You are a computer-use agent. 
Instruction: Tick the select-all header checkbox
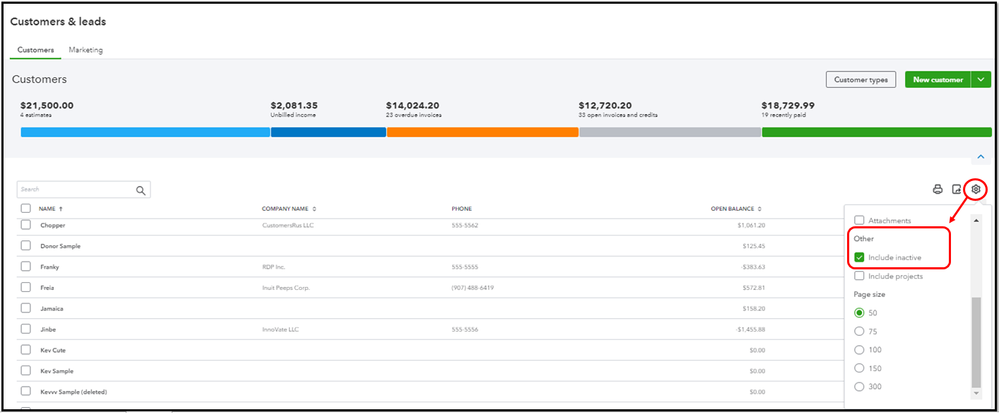pyautogui.click(x=25, y=208)
